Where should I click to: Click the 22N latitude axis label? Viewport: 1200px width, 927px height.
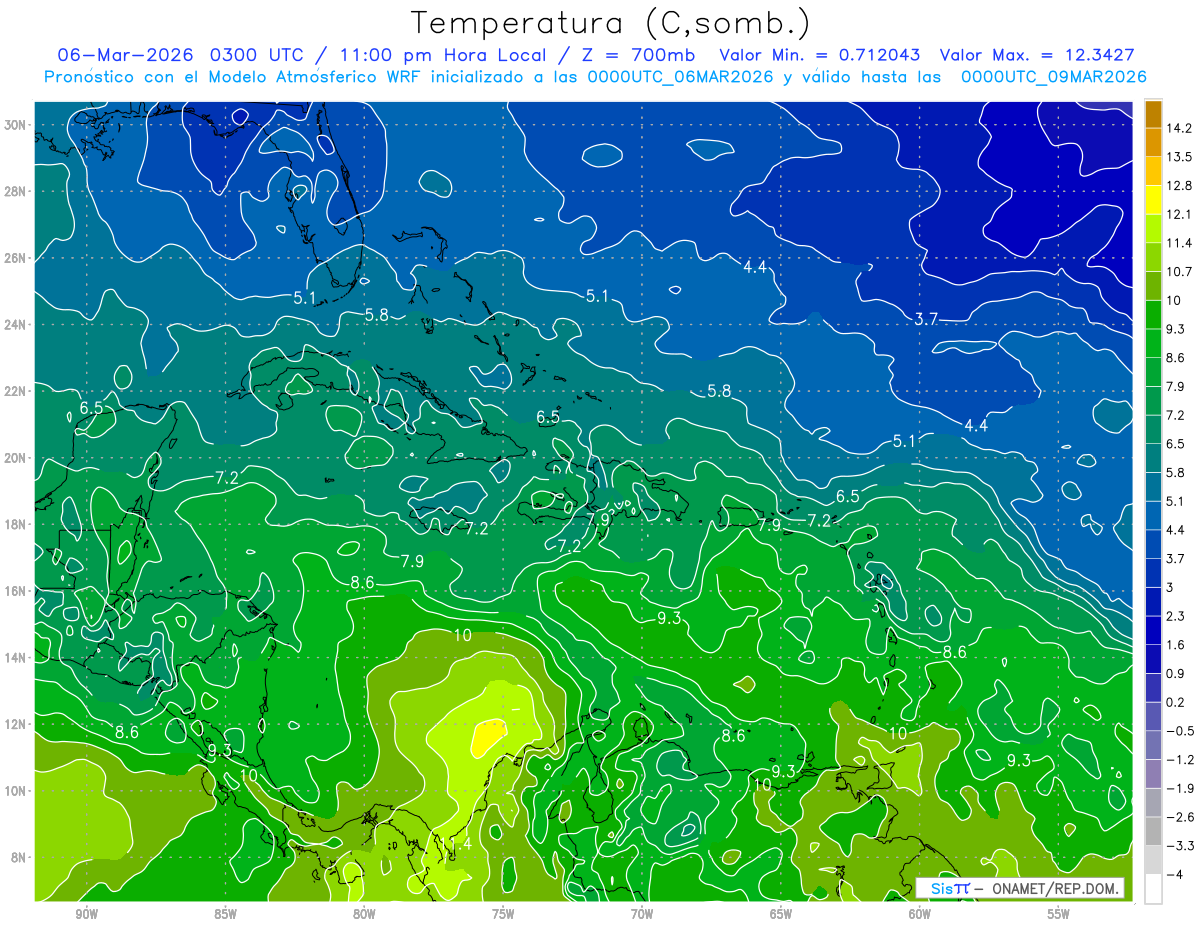pos(17,391)
